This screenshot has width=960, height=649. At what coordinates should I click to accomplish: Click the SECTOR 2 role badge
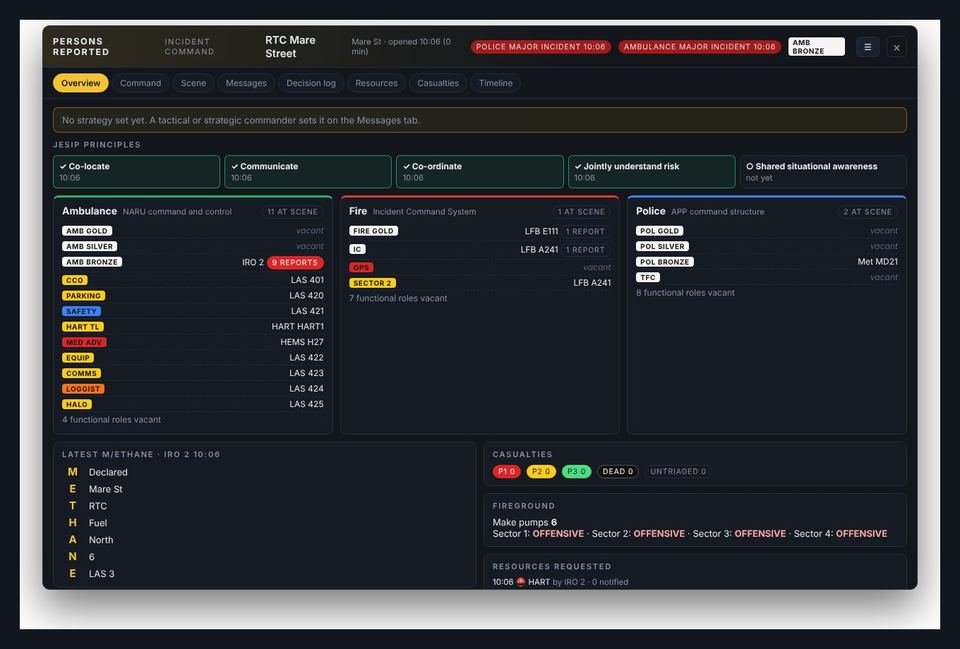pos(372,283)
